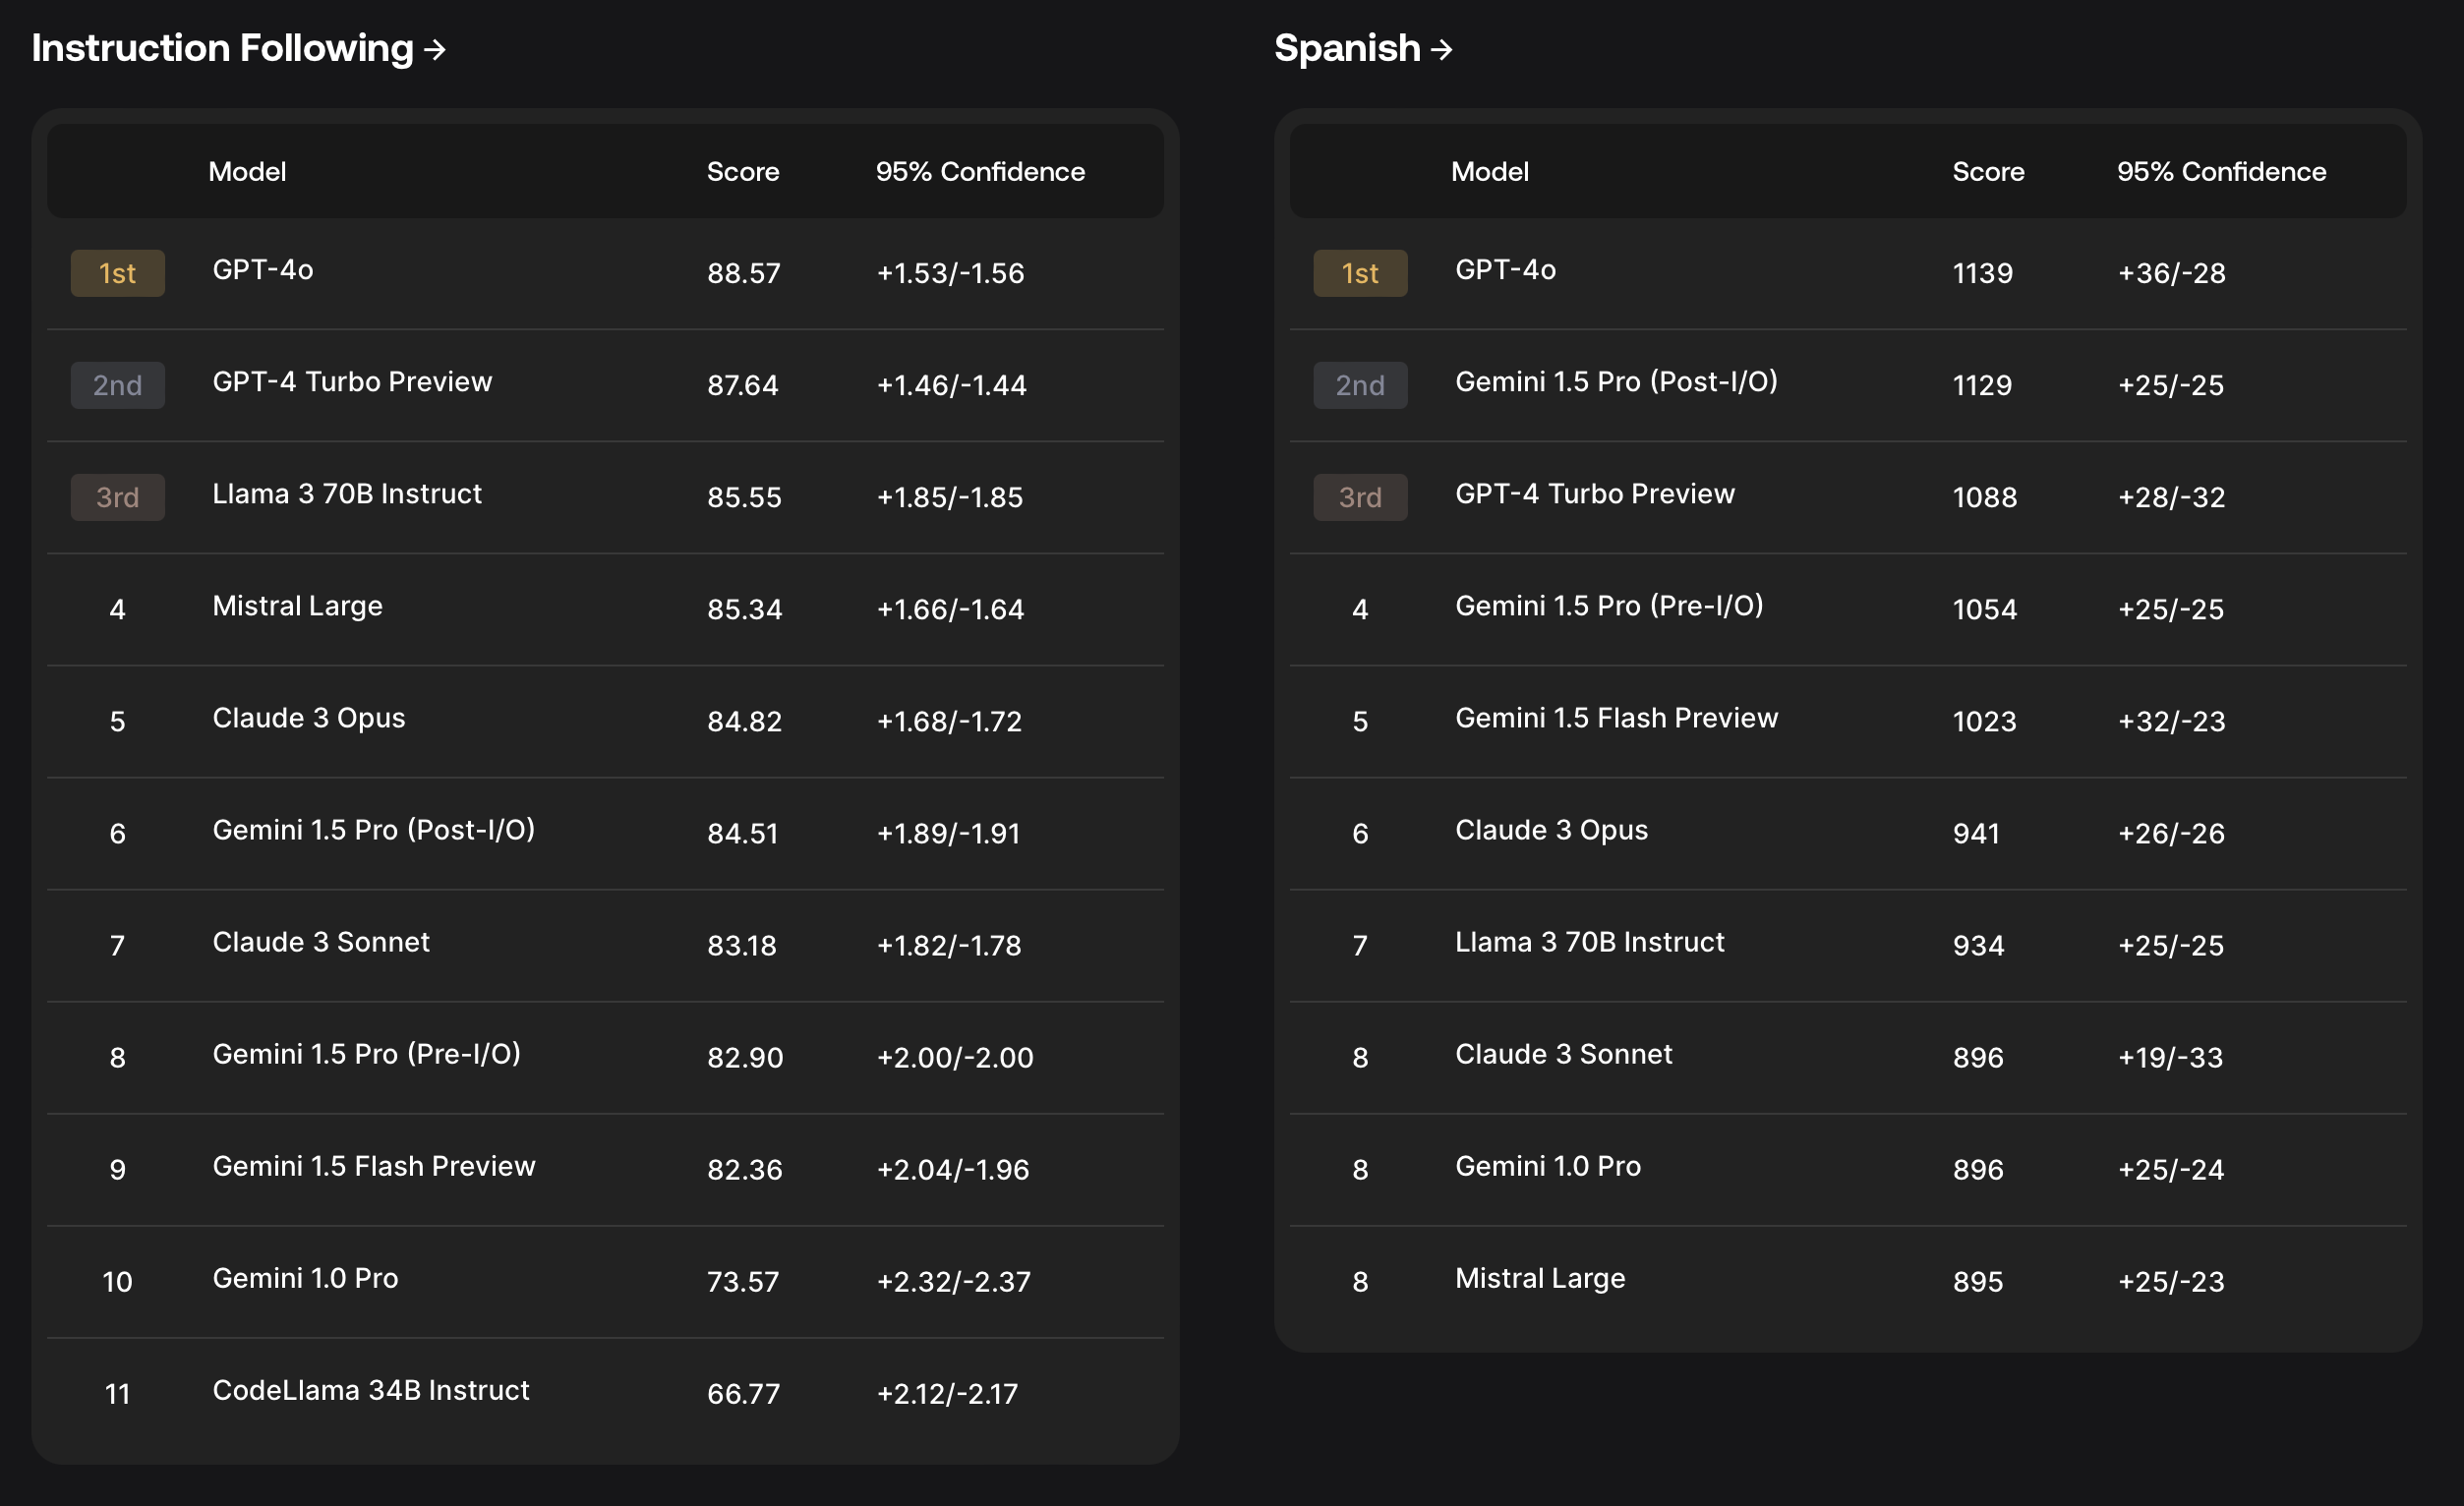Viewport: 2464px width, 1506px height.
Task: Select Llama 3 70B Instruct in Instruction Following
Action: [x=346, y=494]
